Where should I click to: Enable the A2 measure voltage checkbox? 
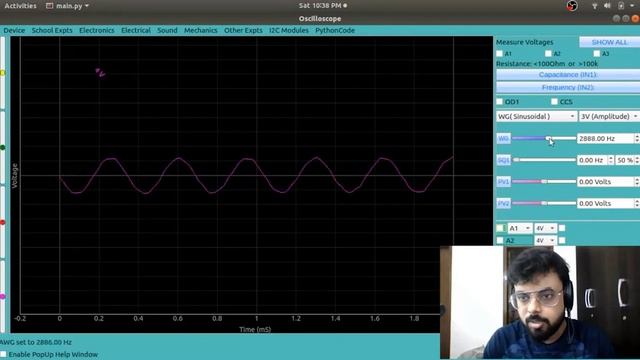(x=548, y=53)
